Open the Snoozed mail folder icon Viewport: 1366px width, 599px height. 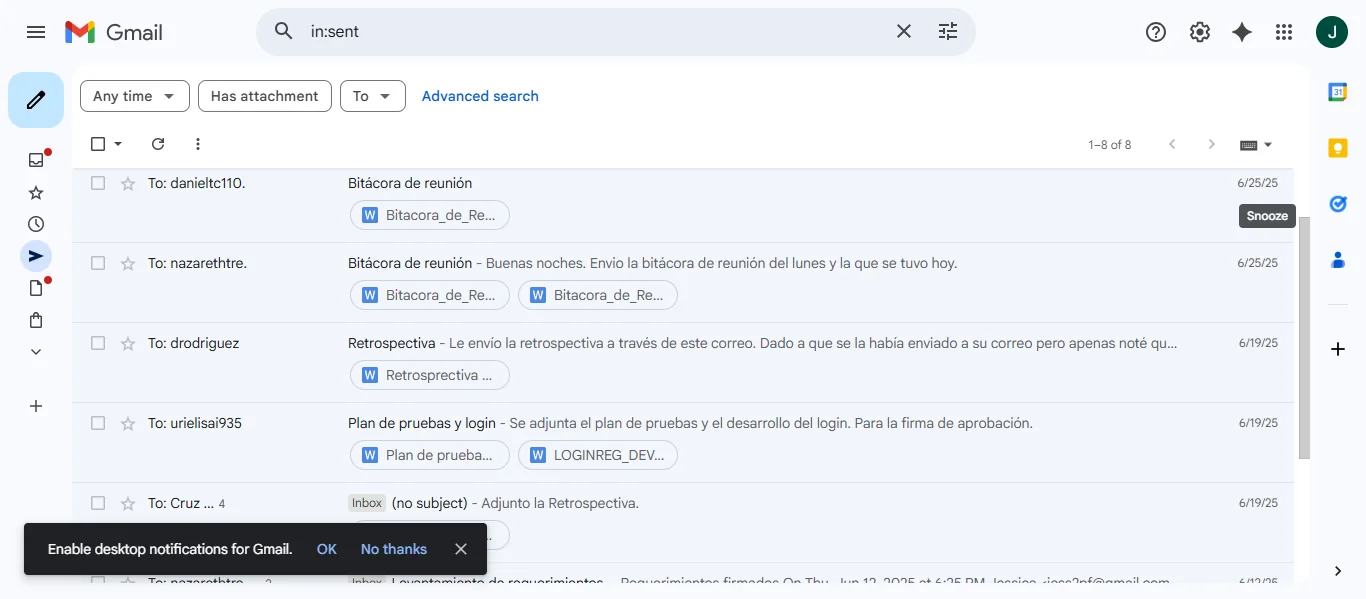click(35, 223)
